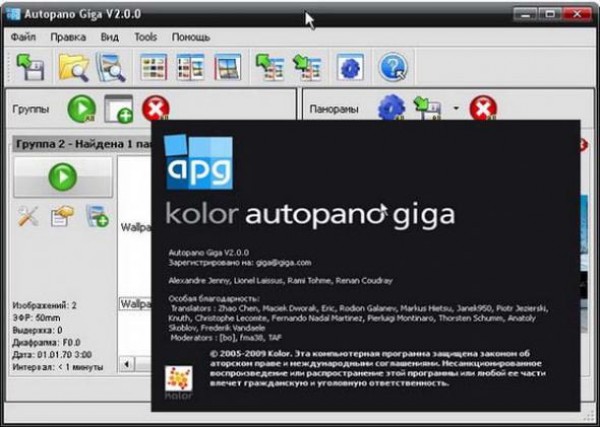Open group settings with wrench icon

pyautogui.click(x=28, y=217)
